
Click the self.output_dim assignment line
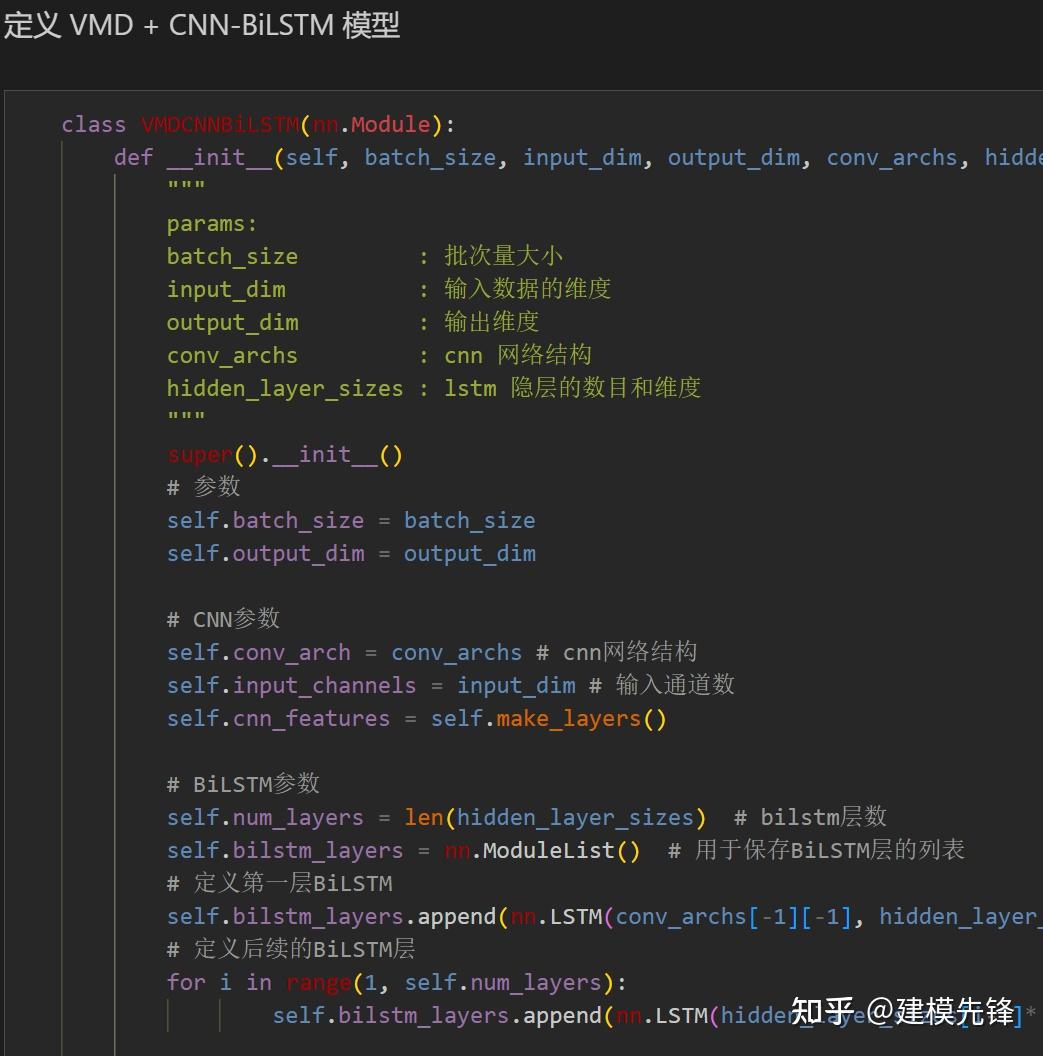pos(350,553)
